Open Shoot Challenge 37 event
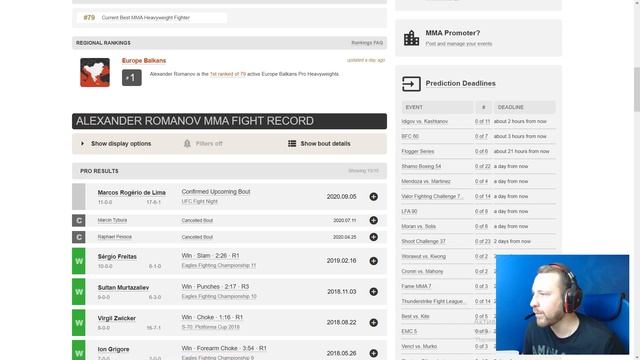Viewport: 640px width, 360px height. [423, 242]
